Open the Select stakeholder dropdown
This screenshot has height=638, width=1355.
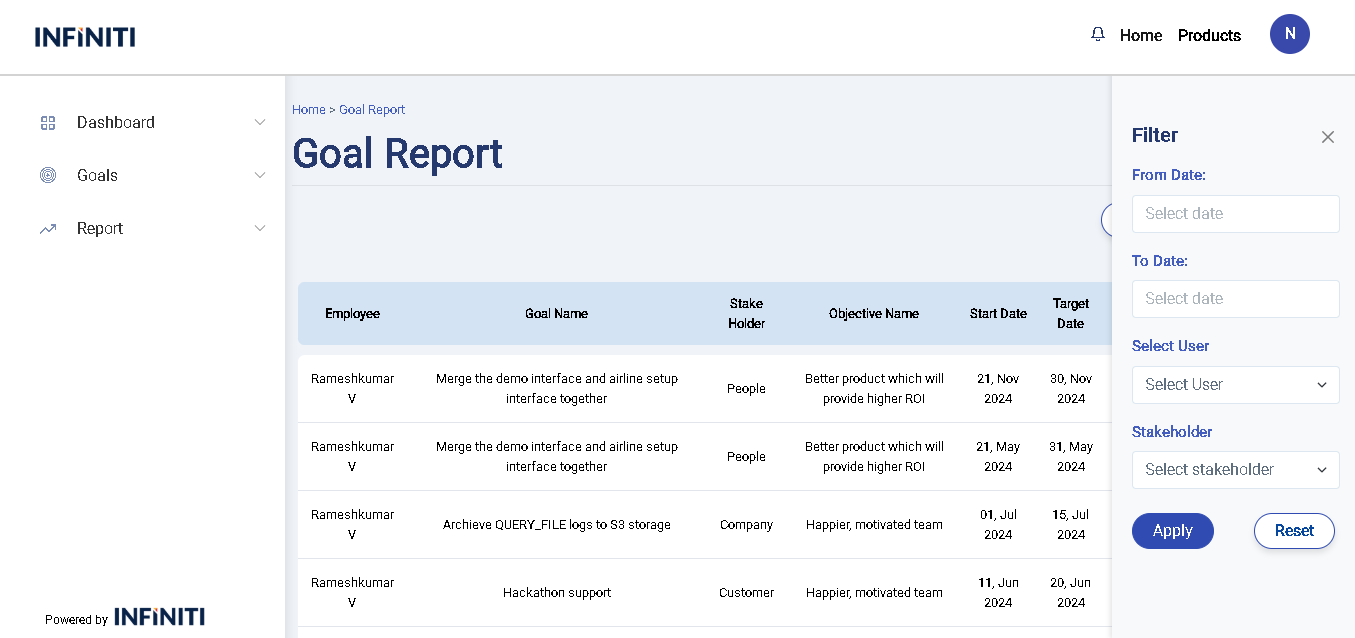click(1235, 470)
